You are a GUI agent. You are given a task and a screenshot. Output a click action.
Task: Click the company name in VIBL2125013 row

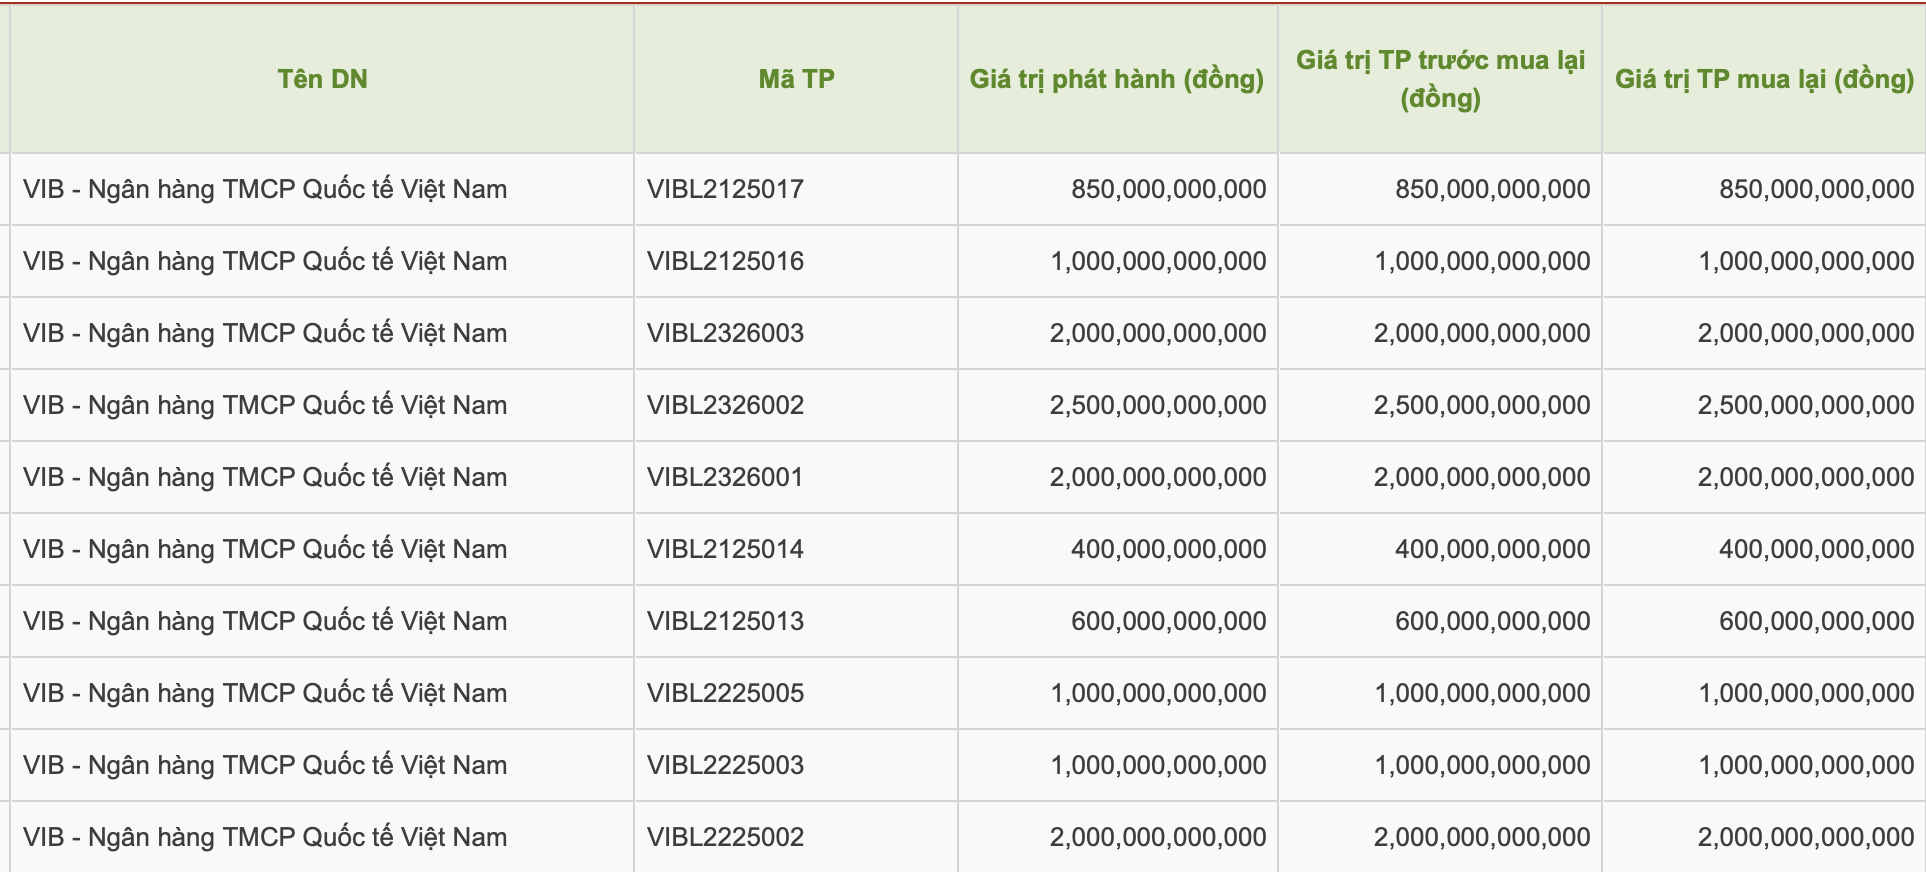click(265, 621)
